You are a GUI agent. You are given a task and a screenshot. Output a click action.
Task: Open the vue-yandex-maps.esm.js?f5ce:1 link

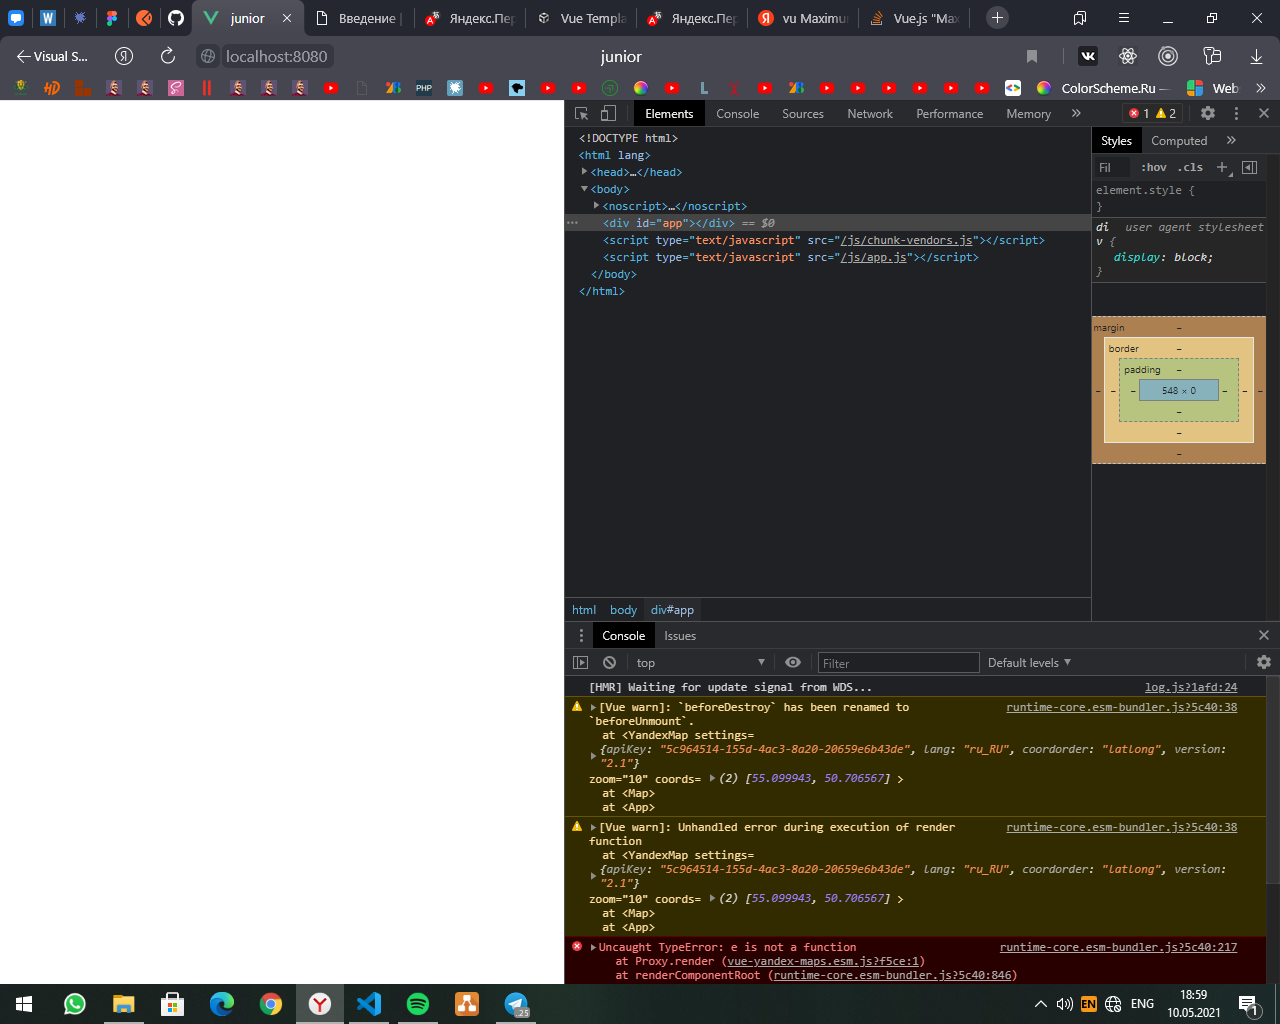pos(825,962)
